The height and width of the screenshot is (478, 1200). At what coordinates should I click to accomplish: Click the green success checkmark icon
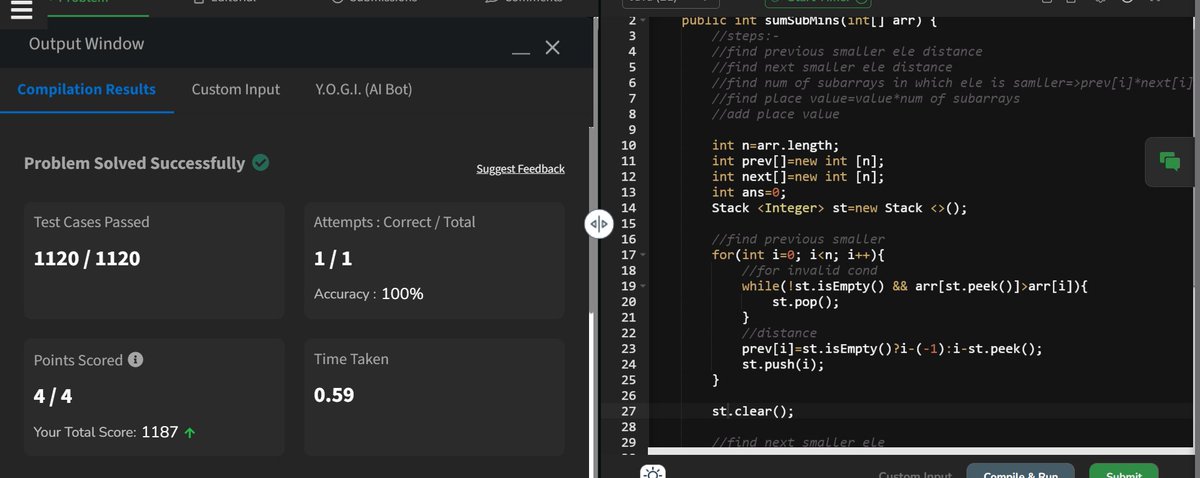click(x=261, y=162)
